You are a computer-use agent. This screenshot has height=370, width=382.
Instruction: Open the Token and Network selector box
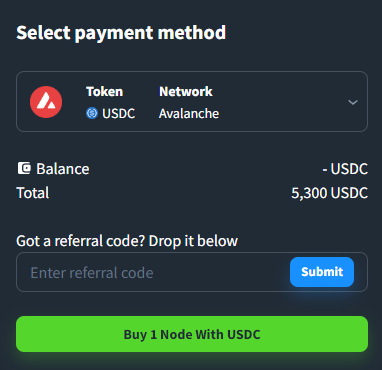point(192,101)
